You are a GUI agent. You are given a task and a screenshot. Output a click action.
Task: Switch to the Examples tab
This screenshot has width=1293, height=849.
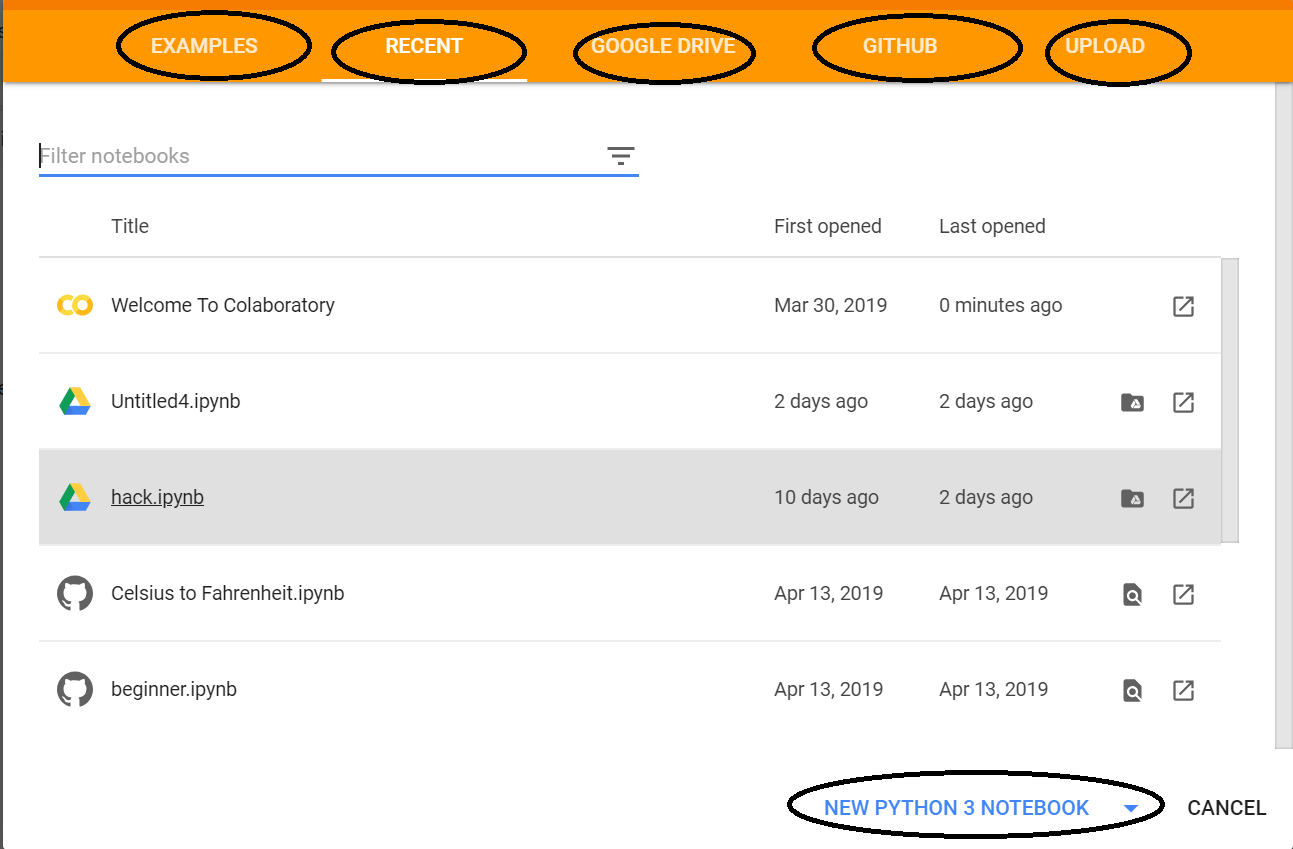tap(204, 46)
